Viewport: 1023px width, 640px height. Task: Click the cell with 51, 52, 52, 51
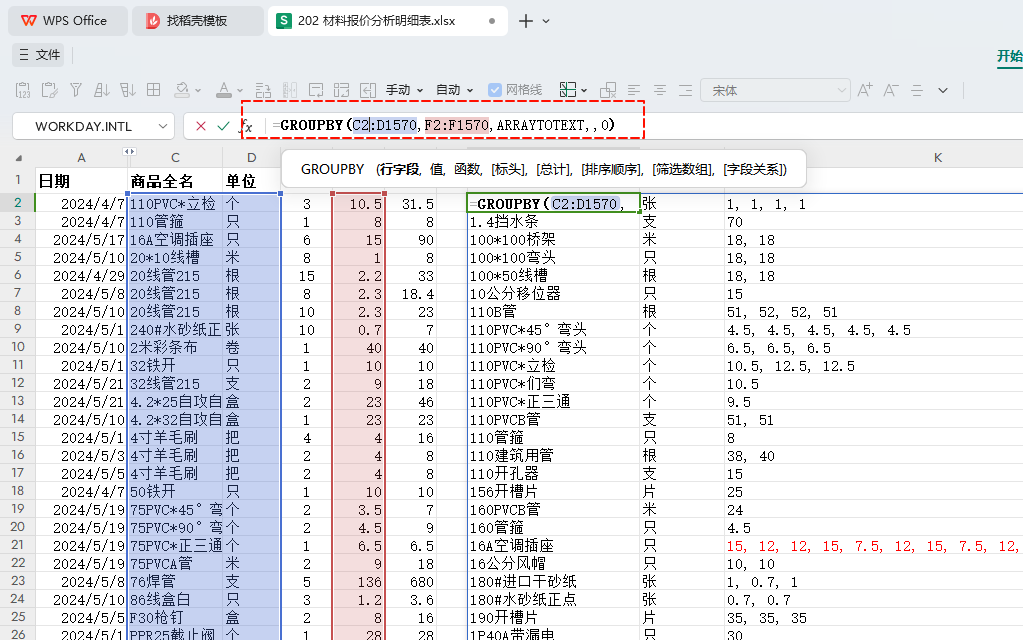pyautogui.click(x=874, y=312)
